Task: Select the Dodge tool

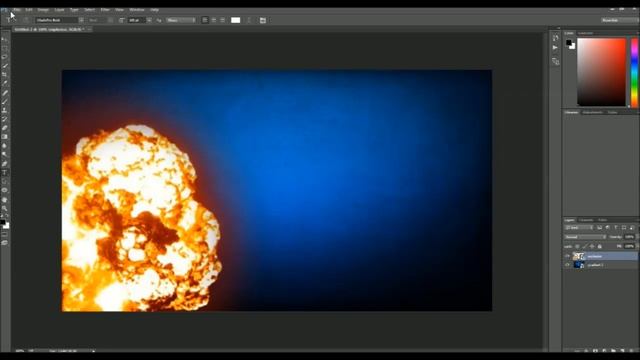Action: (5, 154)
